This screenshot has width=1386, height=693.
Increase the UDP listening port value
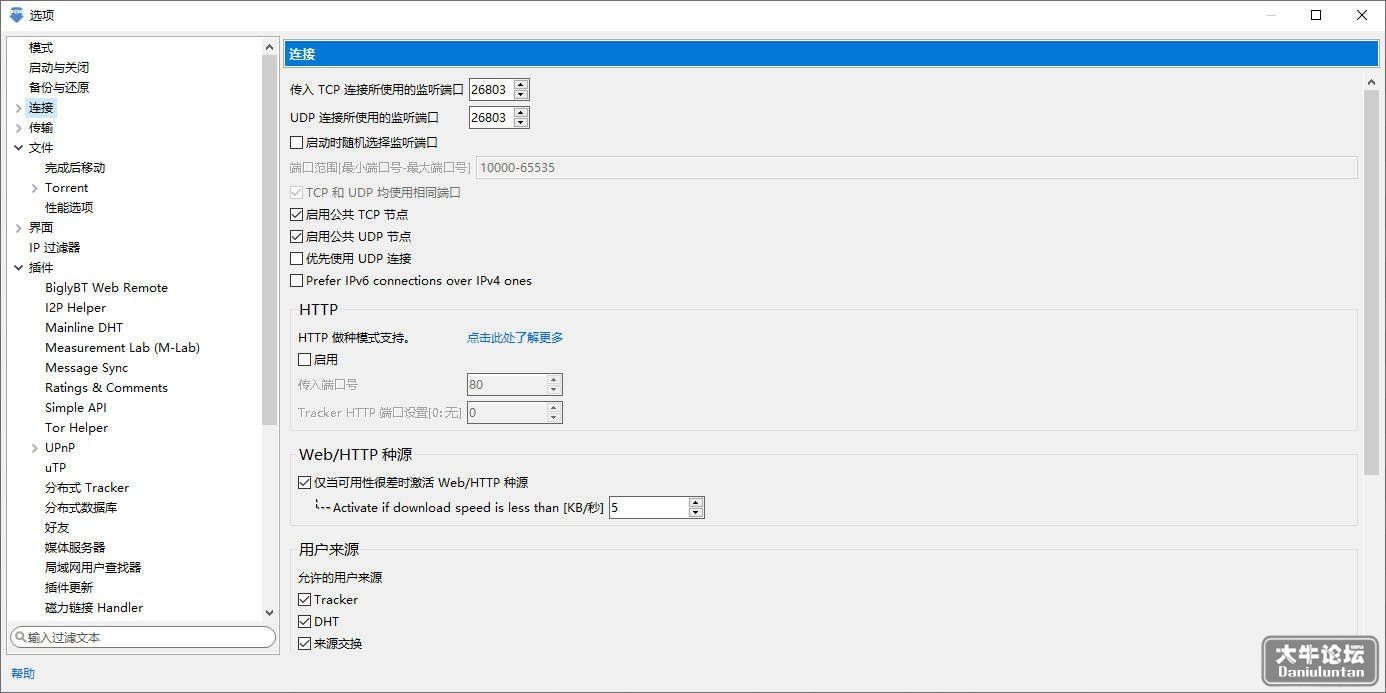(521, 113)
